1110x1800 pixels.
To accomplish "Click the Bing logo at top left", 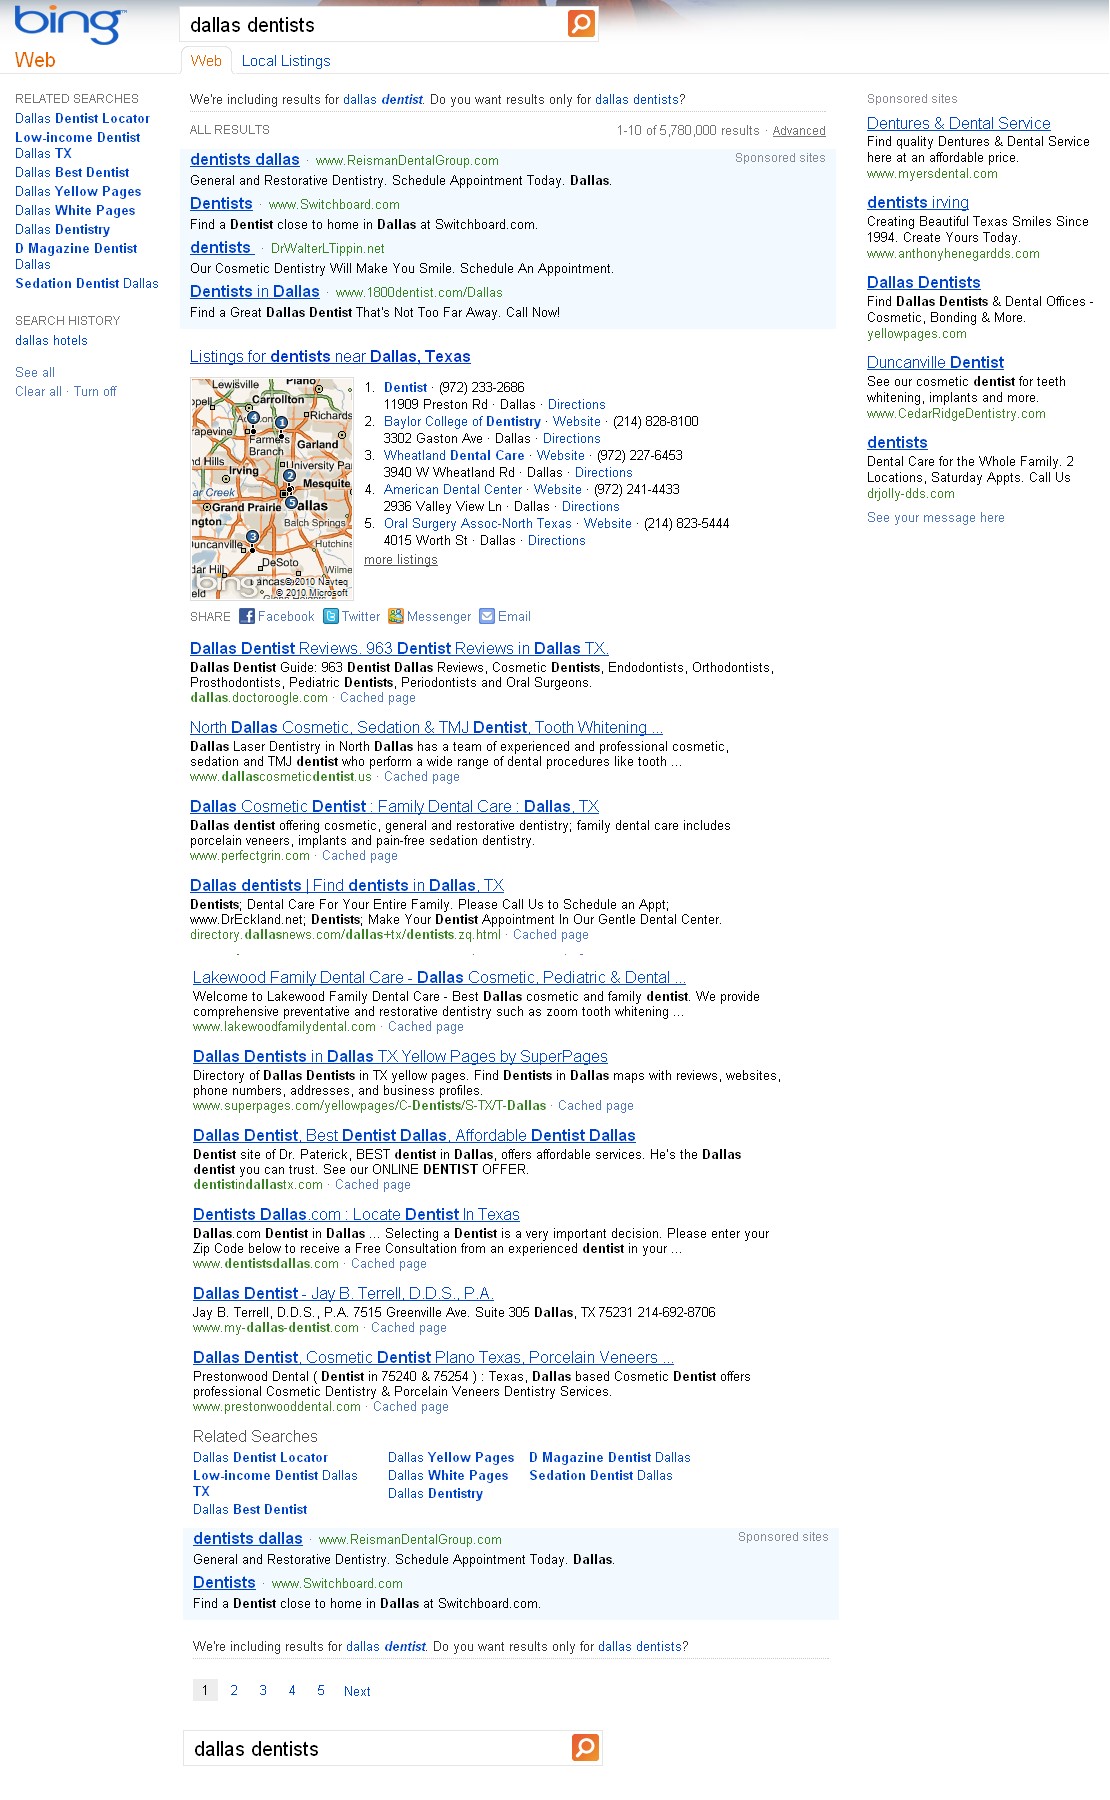I will coord(70,24).
